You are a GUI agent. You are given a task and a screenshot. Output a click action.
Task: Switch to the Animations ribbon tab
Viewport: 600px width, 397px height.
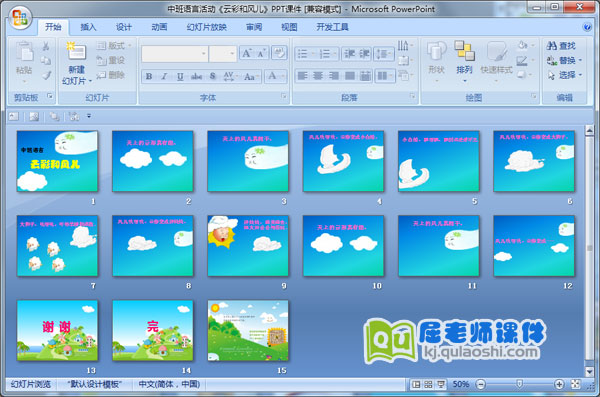pos(159,27)
